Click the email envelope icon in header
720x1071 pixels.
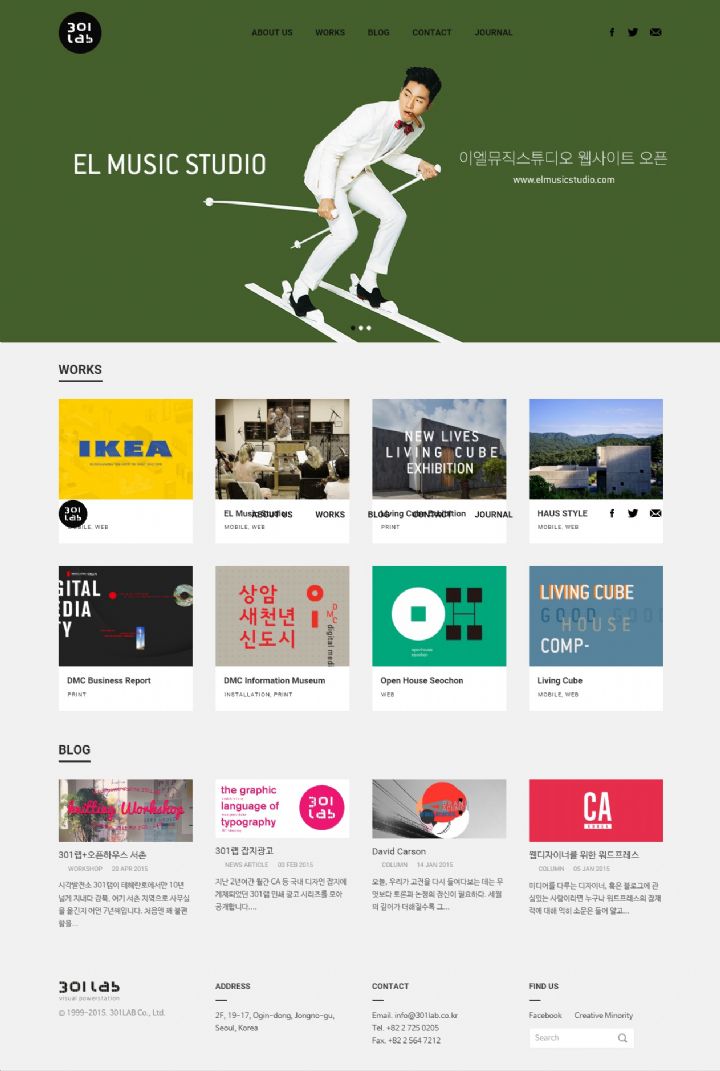pyautogui.click(x=655, y=32)
